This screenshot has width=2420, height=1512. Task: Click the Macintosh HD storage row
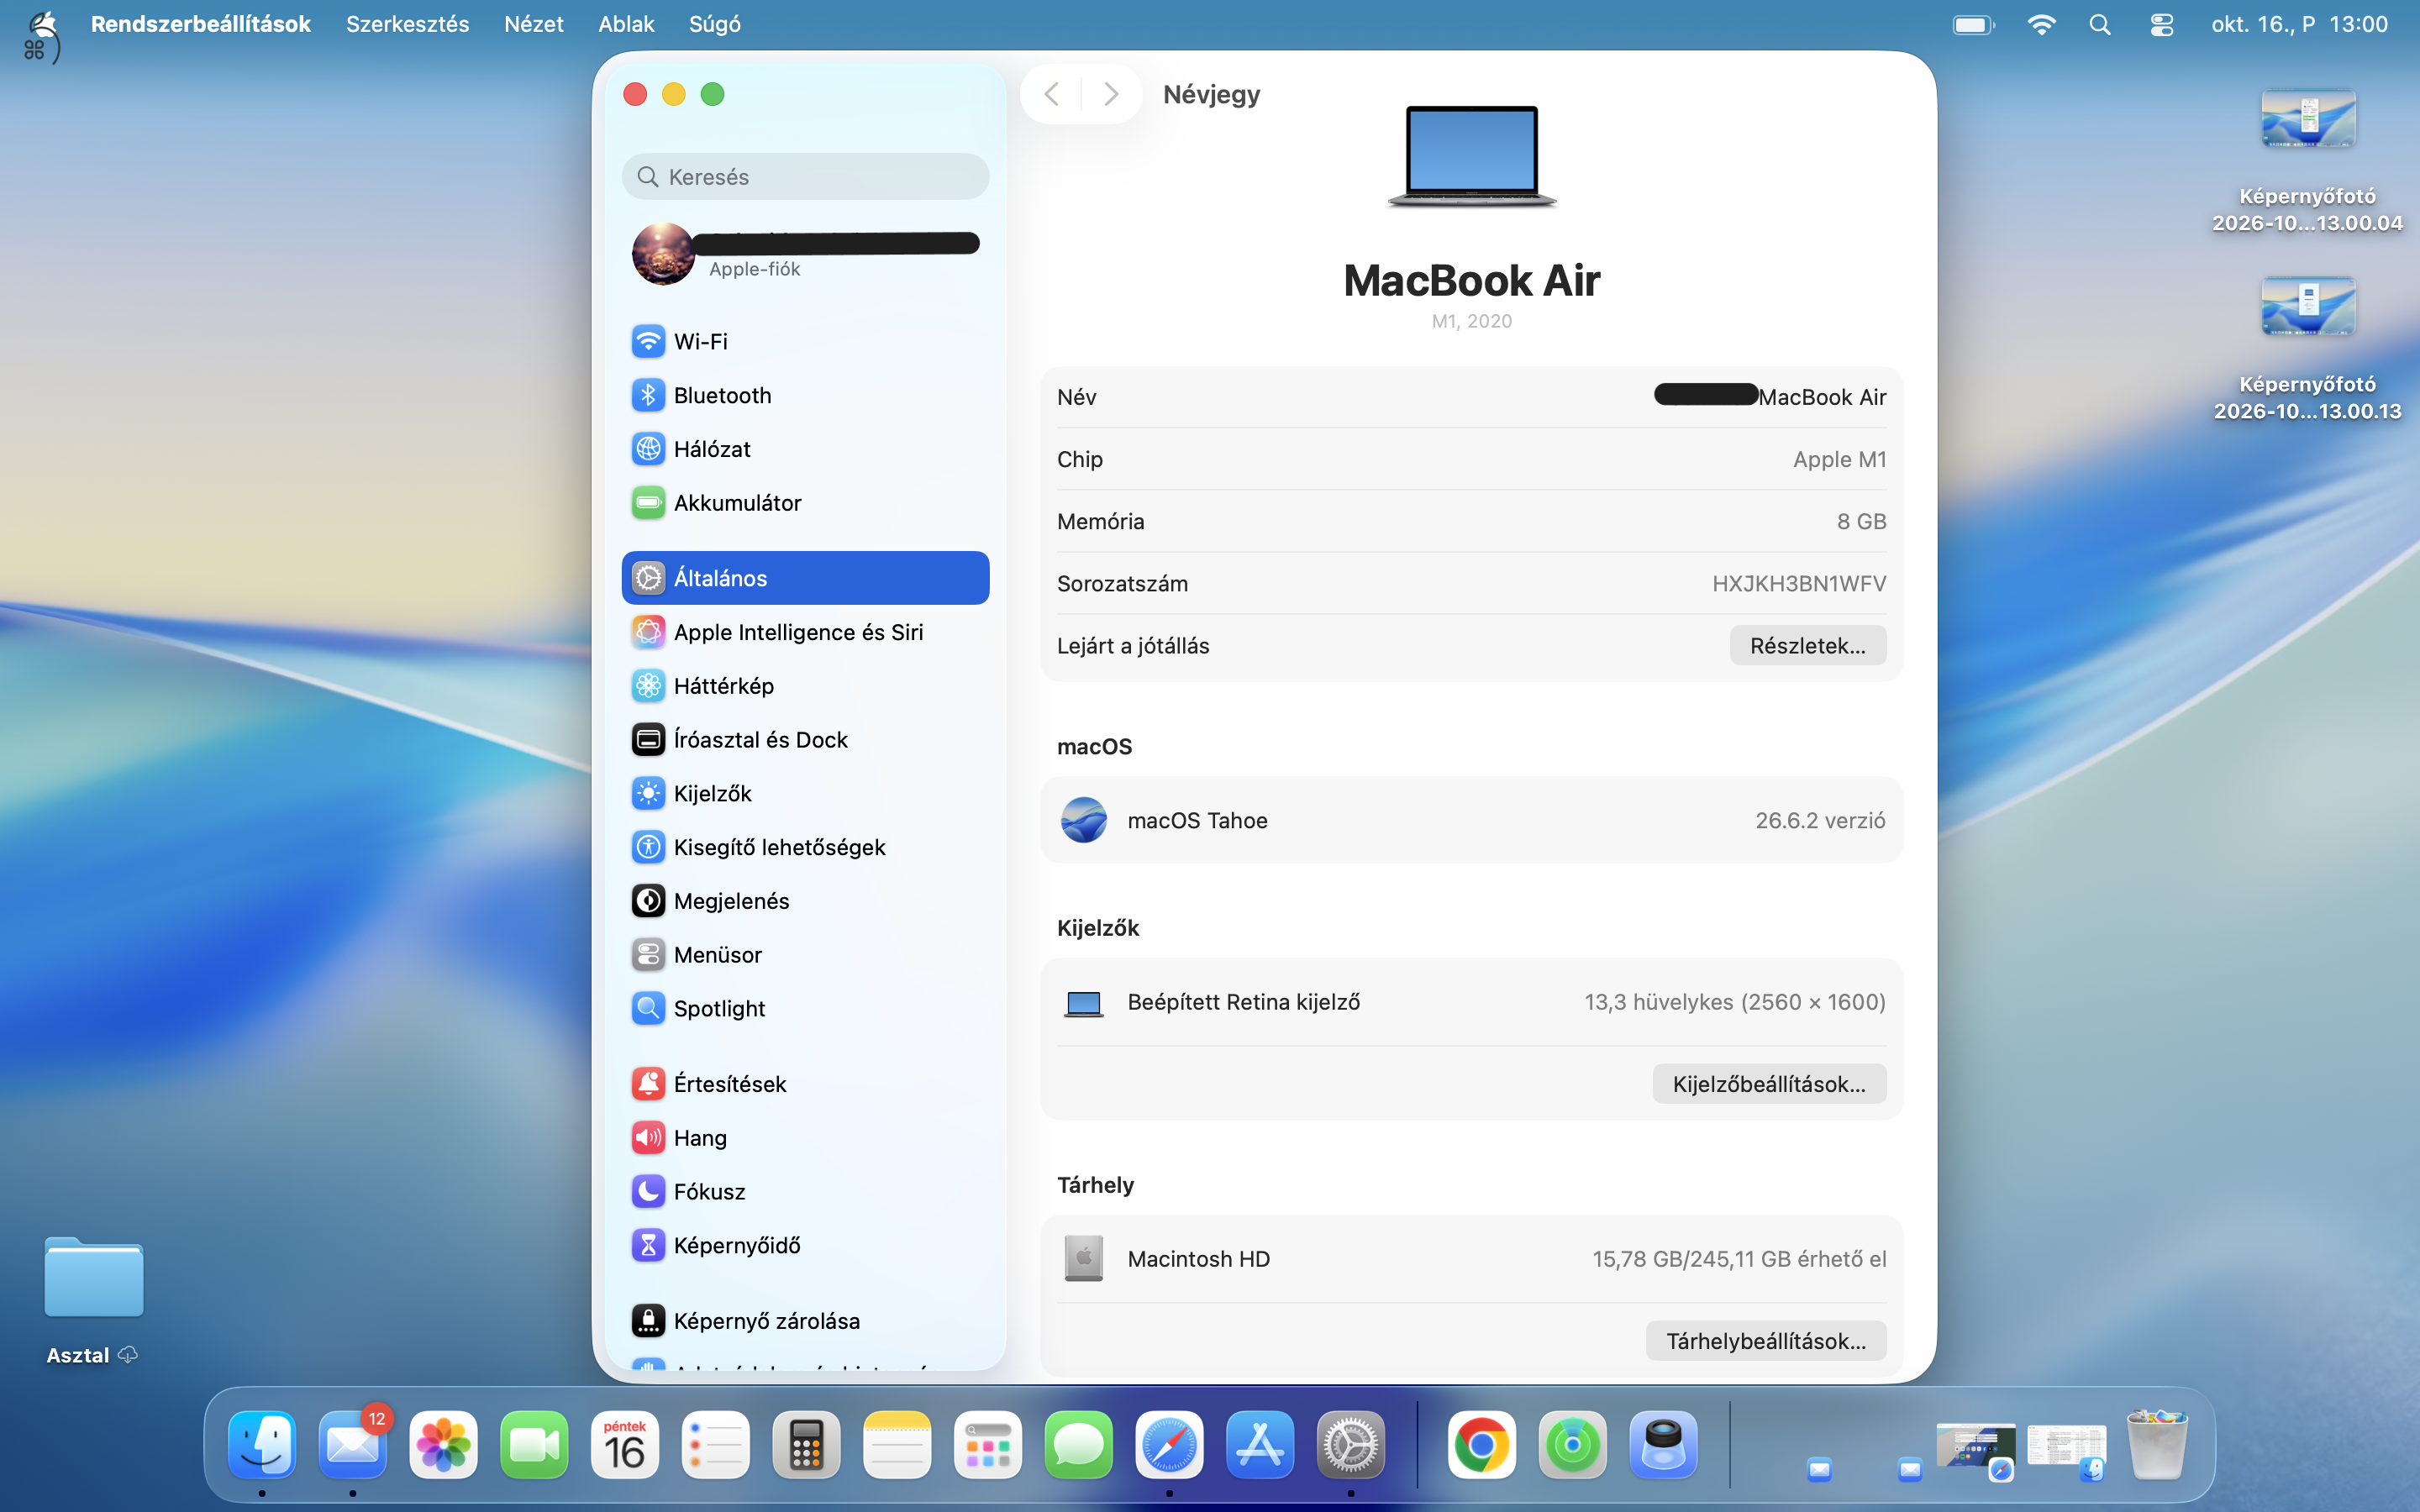click(x=1471, y=1259)
